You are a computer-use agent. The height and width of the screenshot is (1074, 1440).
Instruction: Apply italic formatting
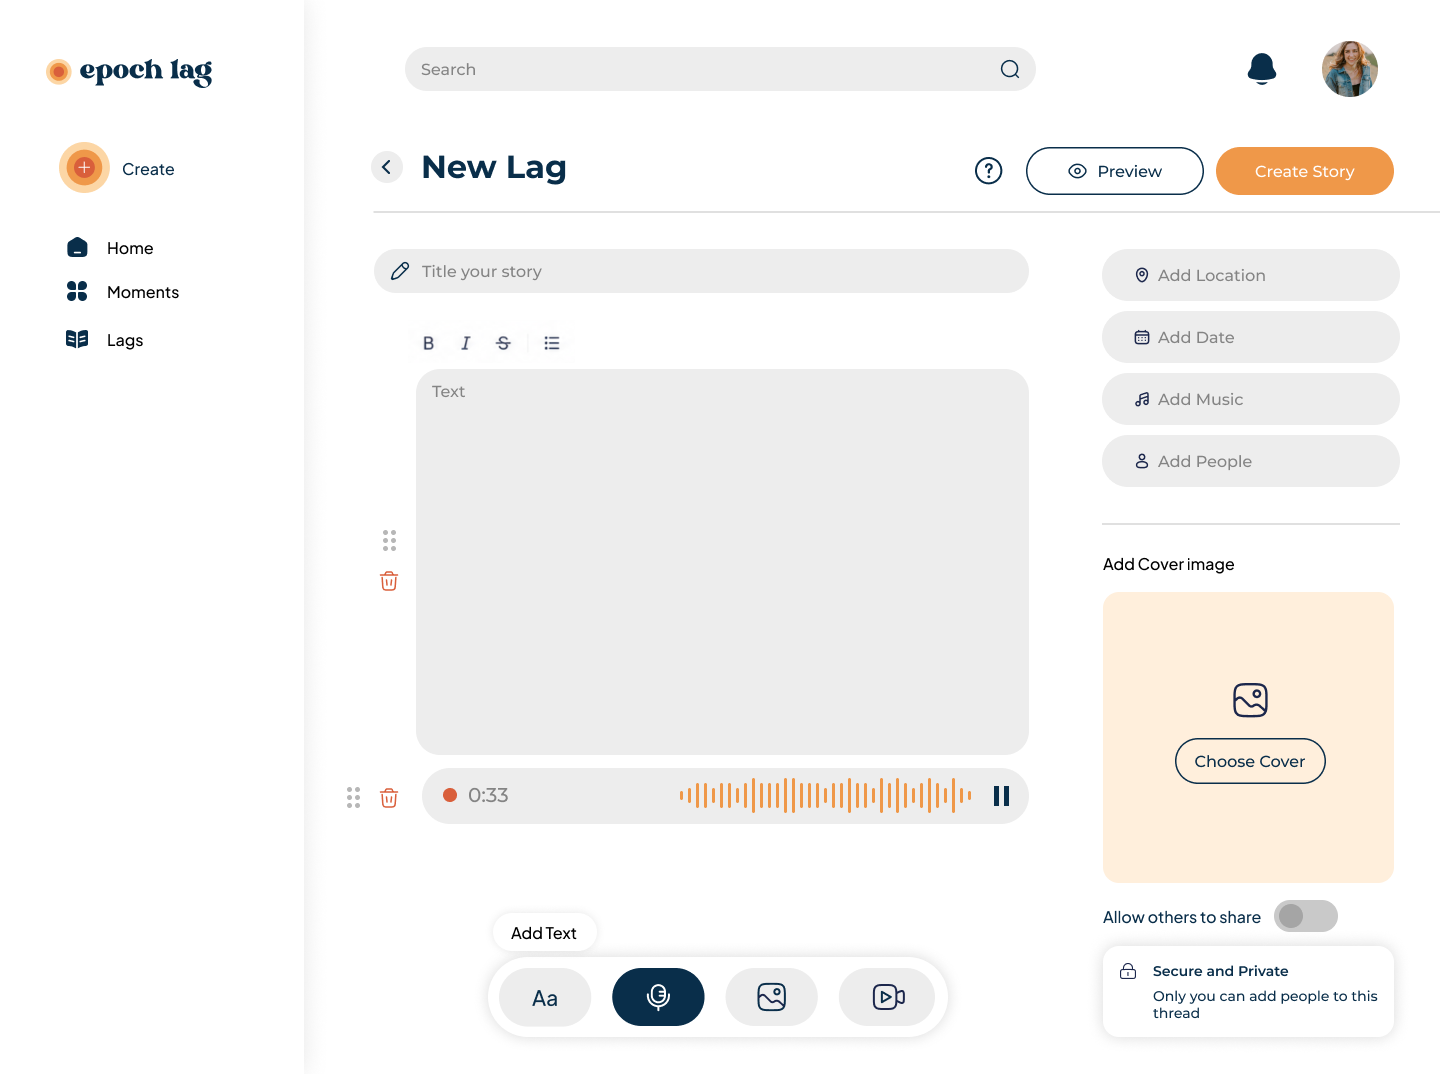[465, 343]
